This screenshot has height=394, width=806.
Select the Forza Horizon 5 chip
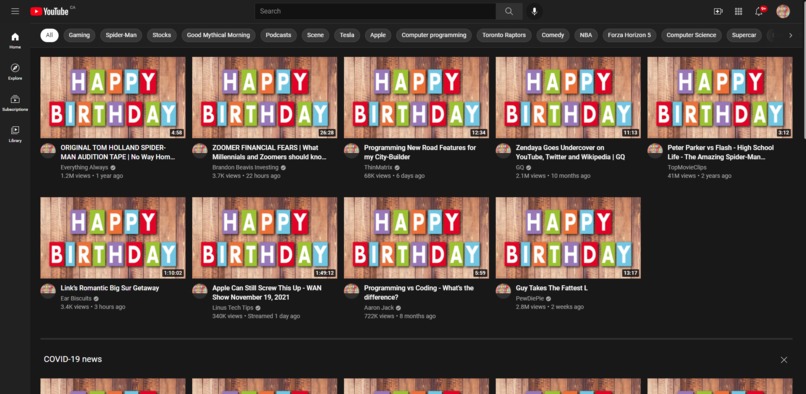point(629,35)
